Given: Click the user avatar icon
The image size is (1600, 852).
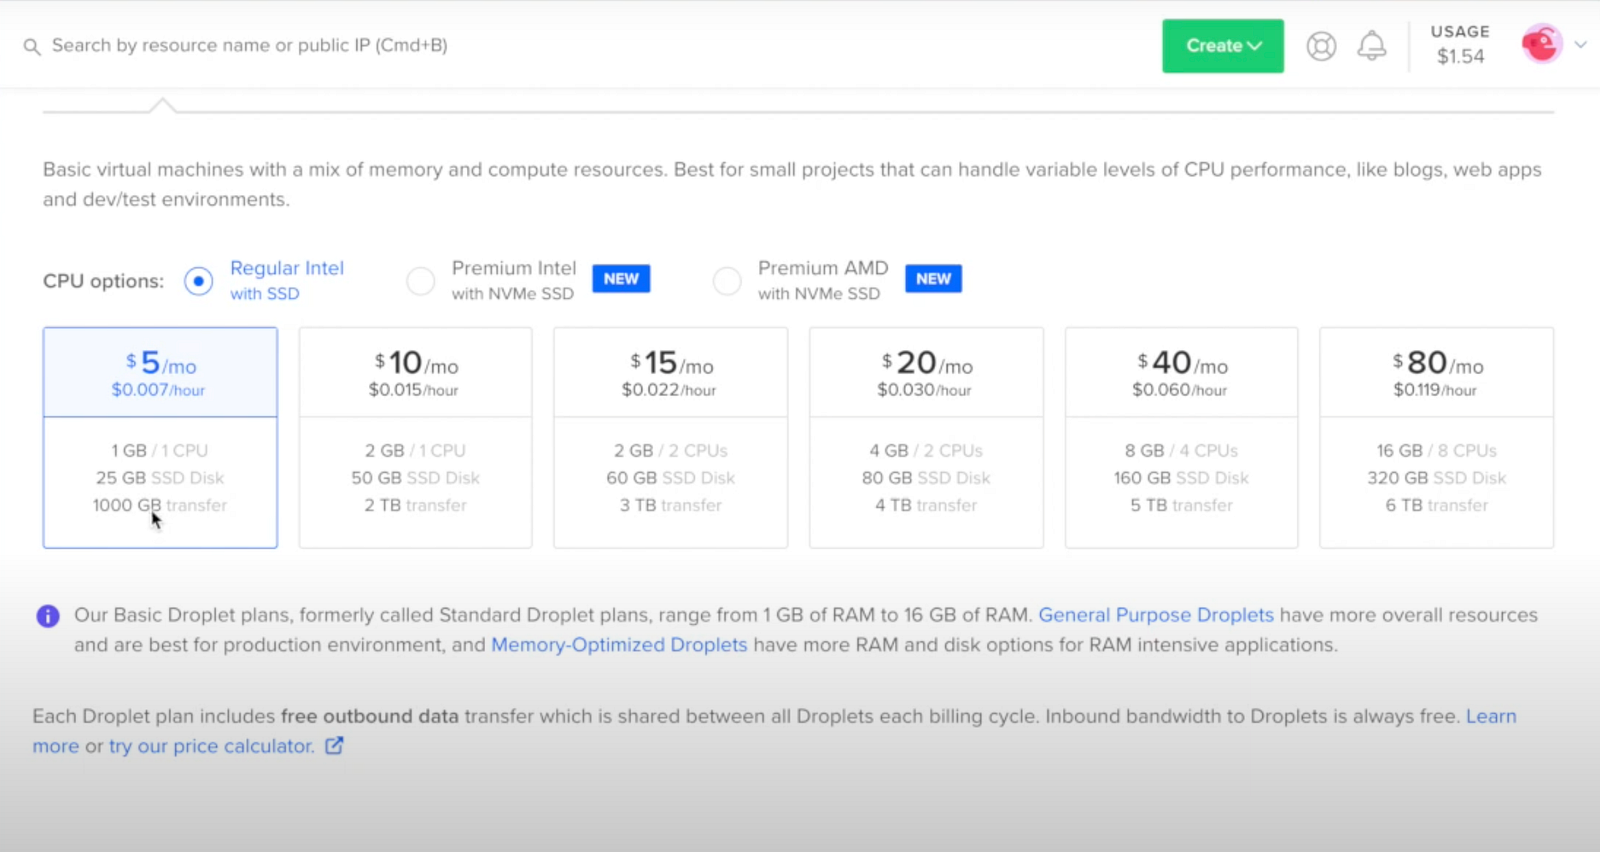Looking at the screenshot, I should point(1541,44).
